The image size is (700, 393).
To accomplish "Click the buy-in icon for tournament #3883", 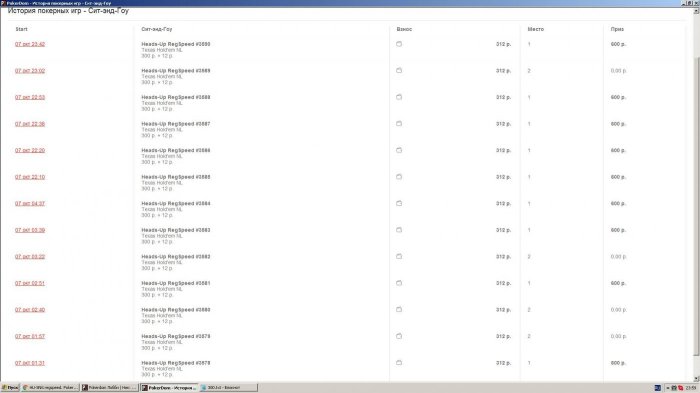I will tap(399, 230).
